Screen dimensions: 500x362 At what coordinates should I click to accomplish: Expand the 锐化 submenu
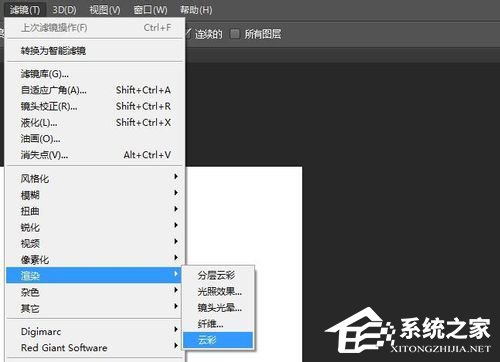coord(95,227)
